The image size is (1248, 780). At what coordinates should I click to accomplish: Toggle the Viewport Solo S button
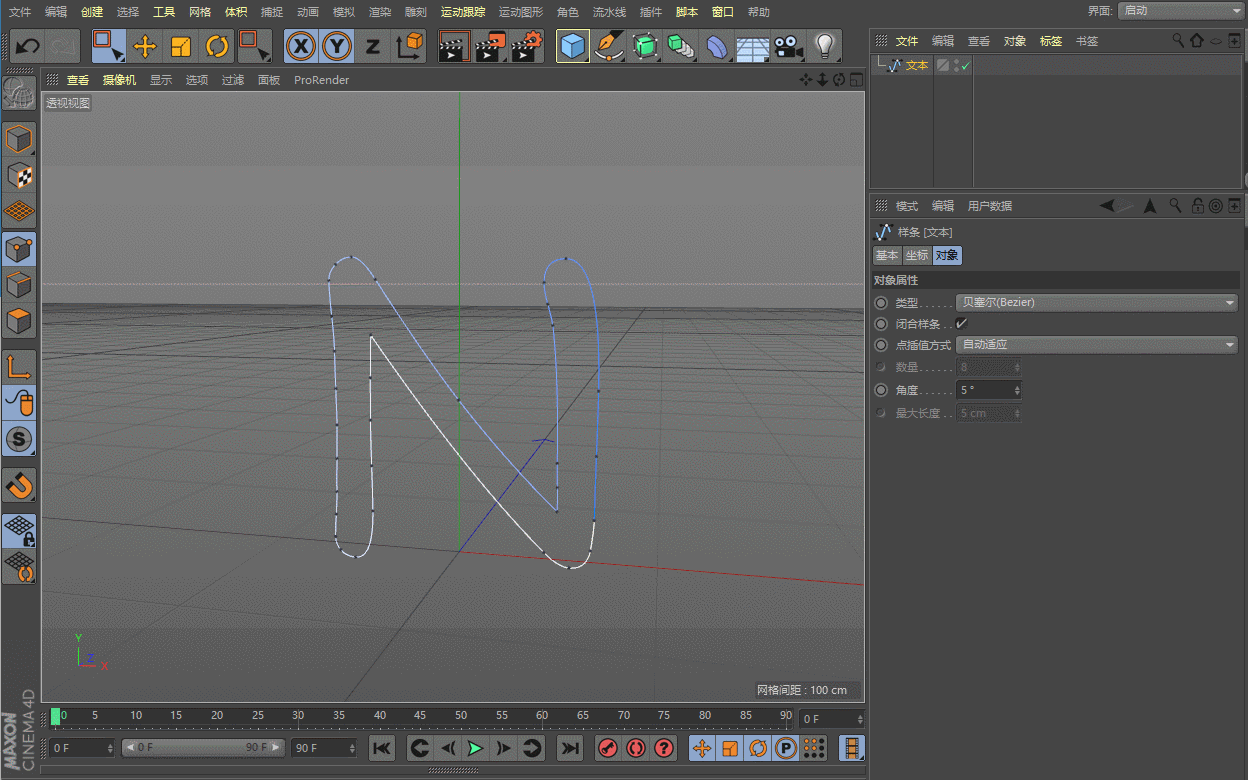point(19,439)
